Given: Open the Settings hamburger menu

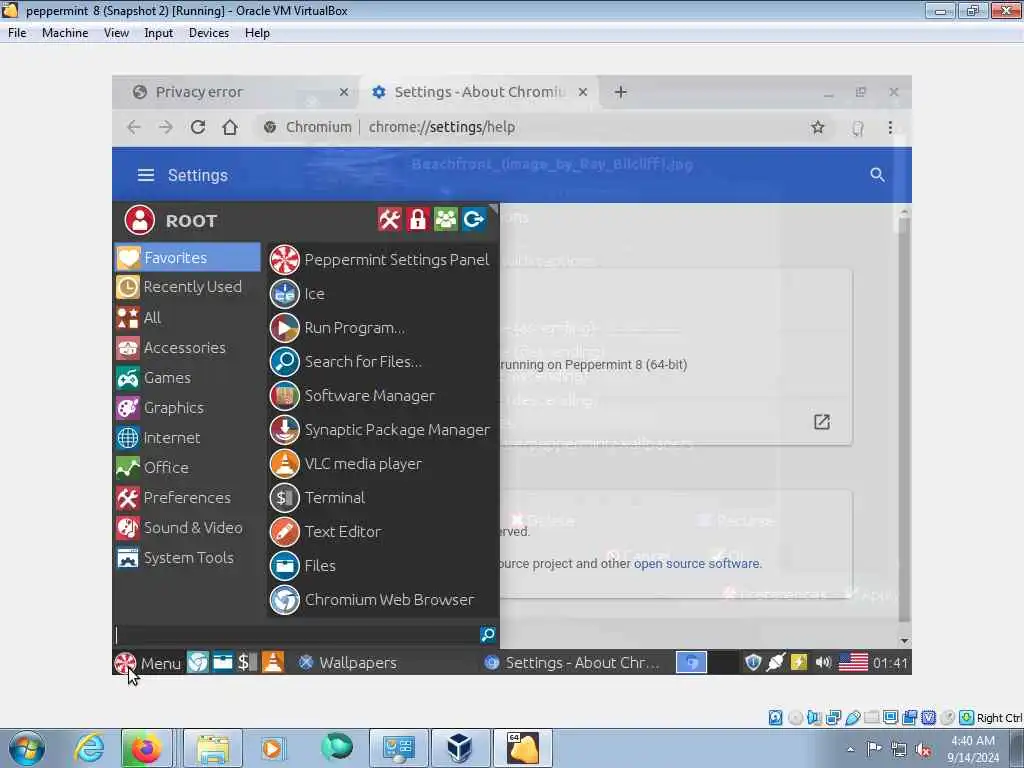Looking at the screenshot, I should pyautogui.click(x=146, y=175).
